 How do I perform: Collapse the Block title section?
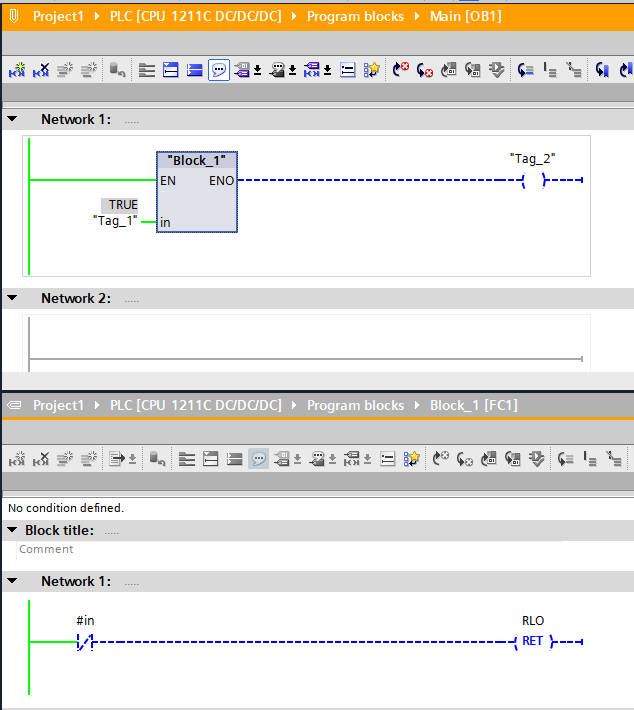[x=12, y=530]
